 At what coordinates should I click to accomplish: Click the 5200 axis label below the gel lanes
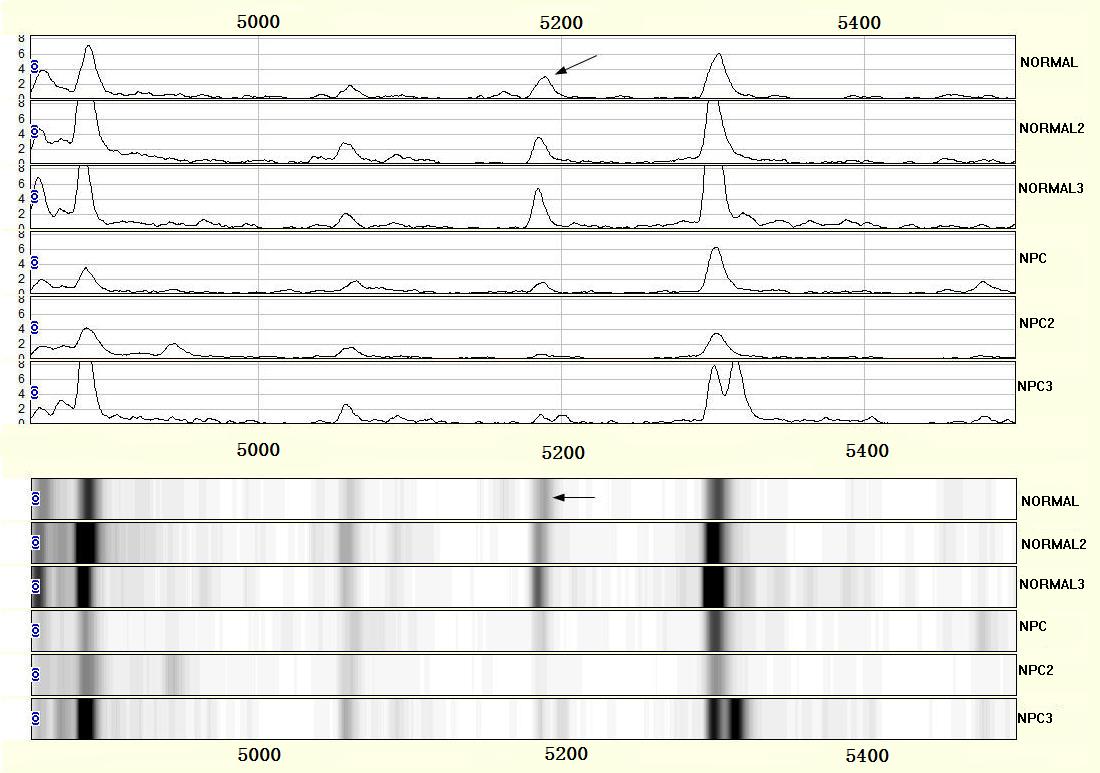(x=566, y=754)
